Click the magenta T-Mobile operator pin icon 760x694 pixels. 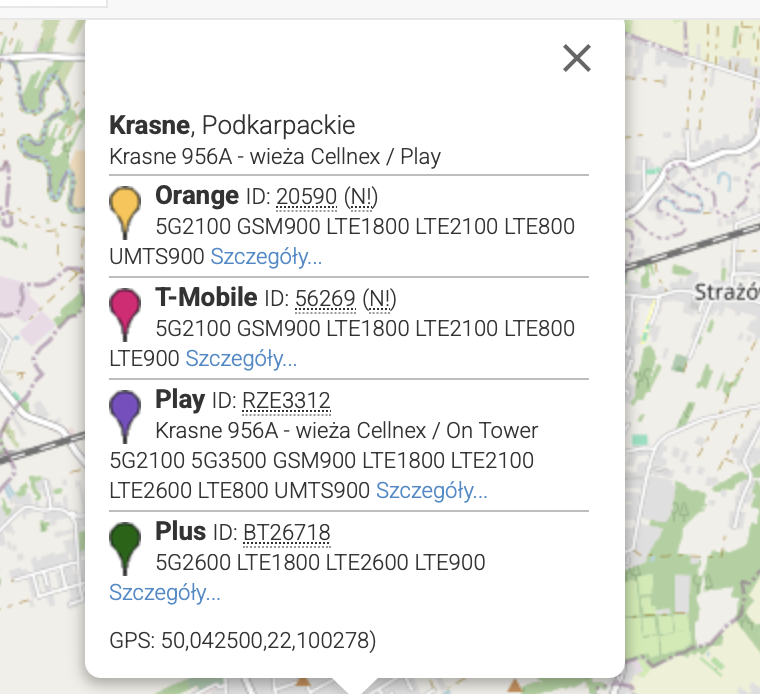[125, 315]
